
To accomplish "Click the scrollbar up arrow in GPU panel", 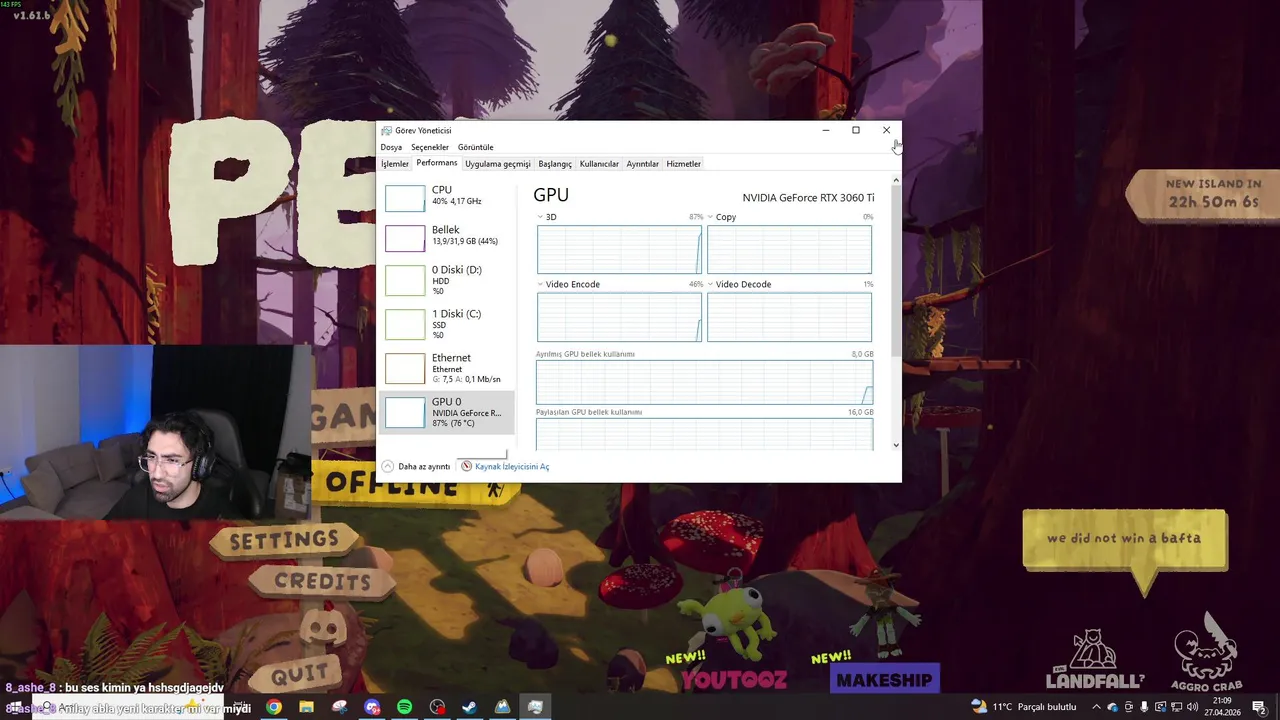I will (896, 180).
